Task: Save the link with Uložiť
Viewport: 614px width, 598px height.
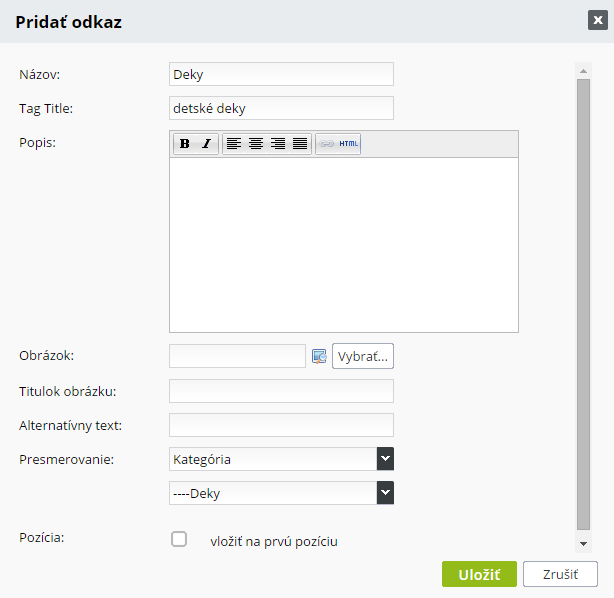Action: (479, 574)
